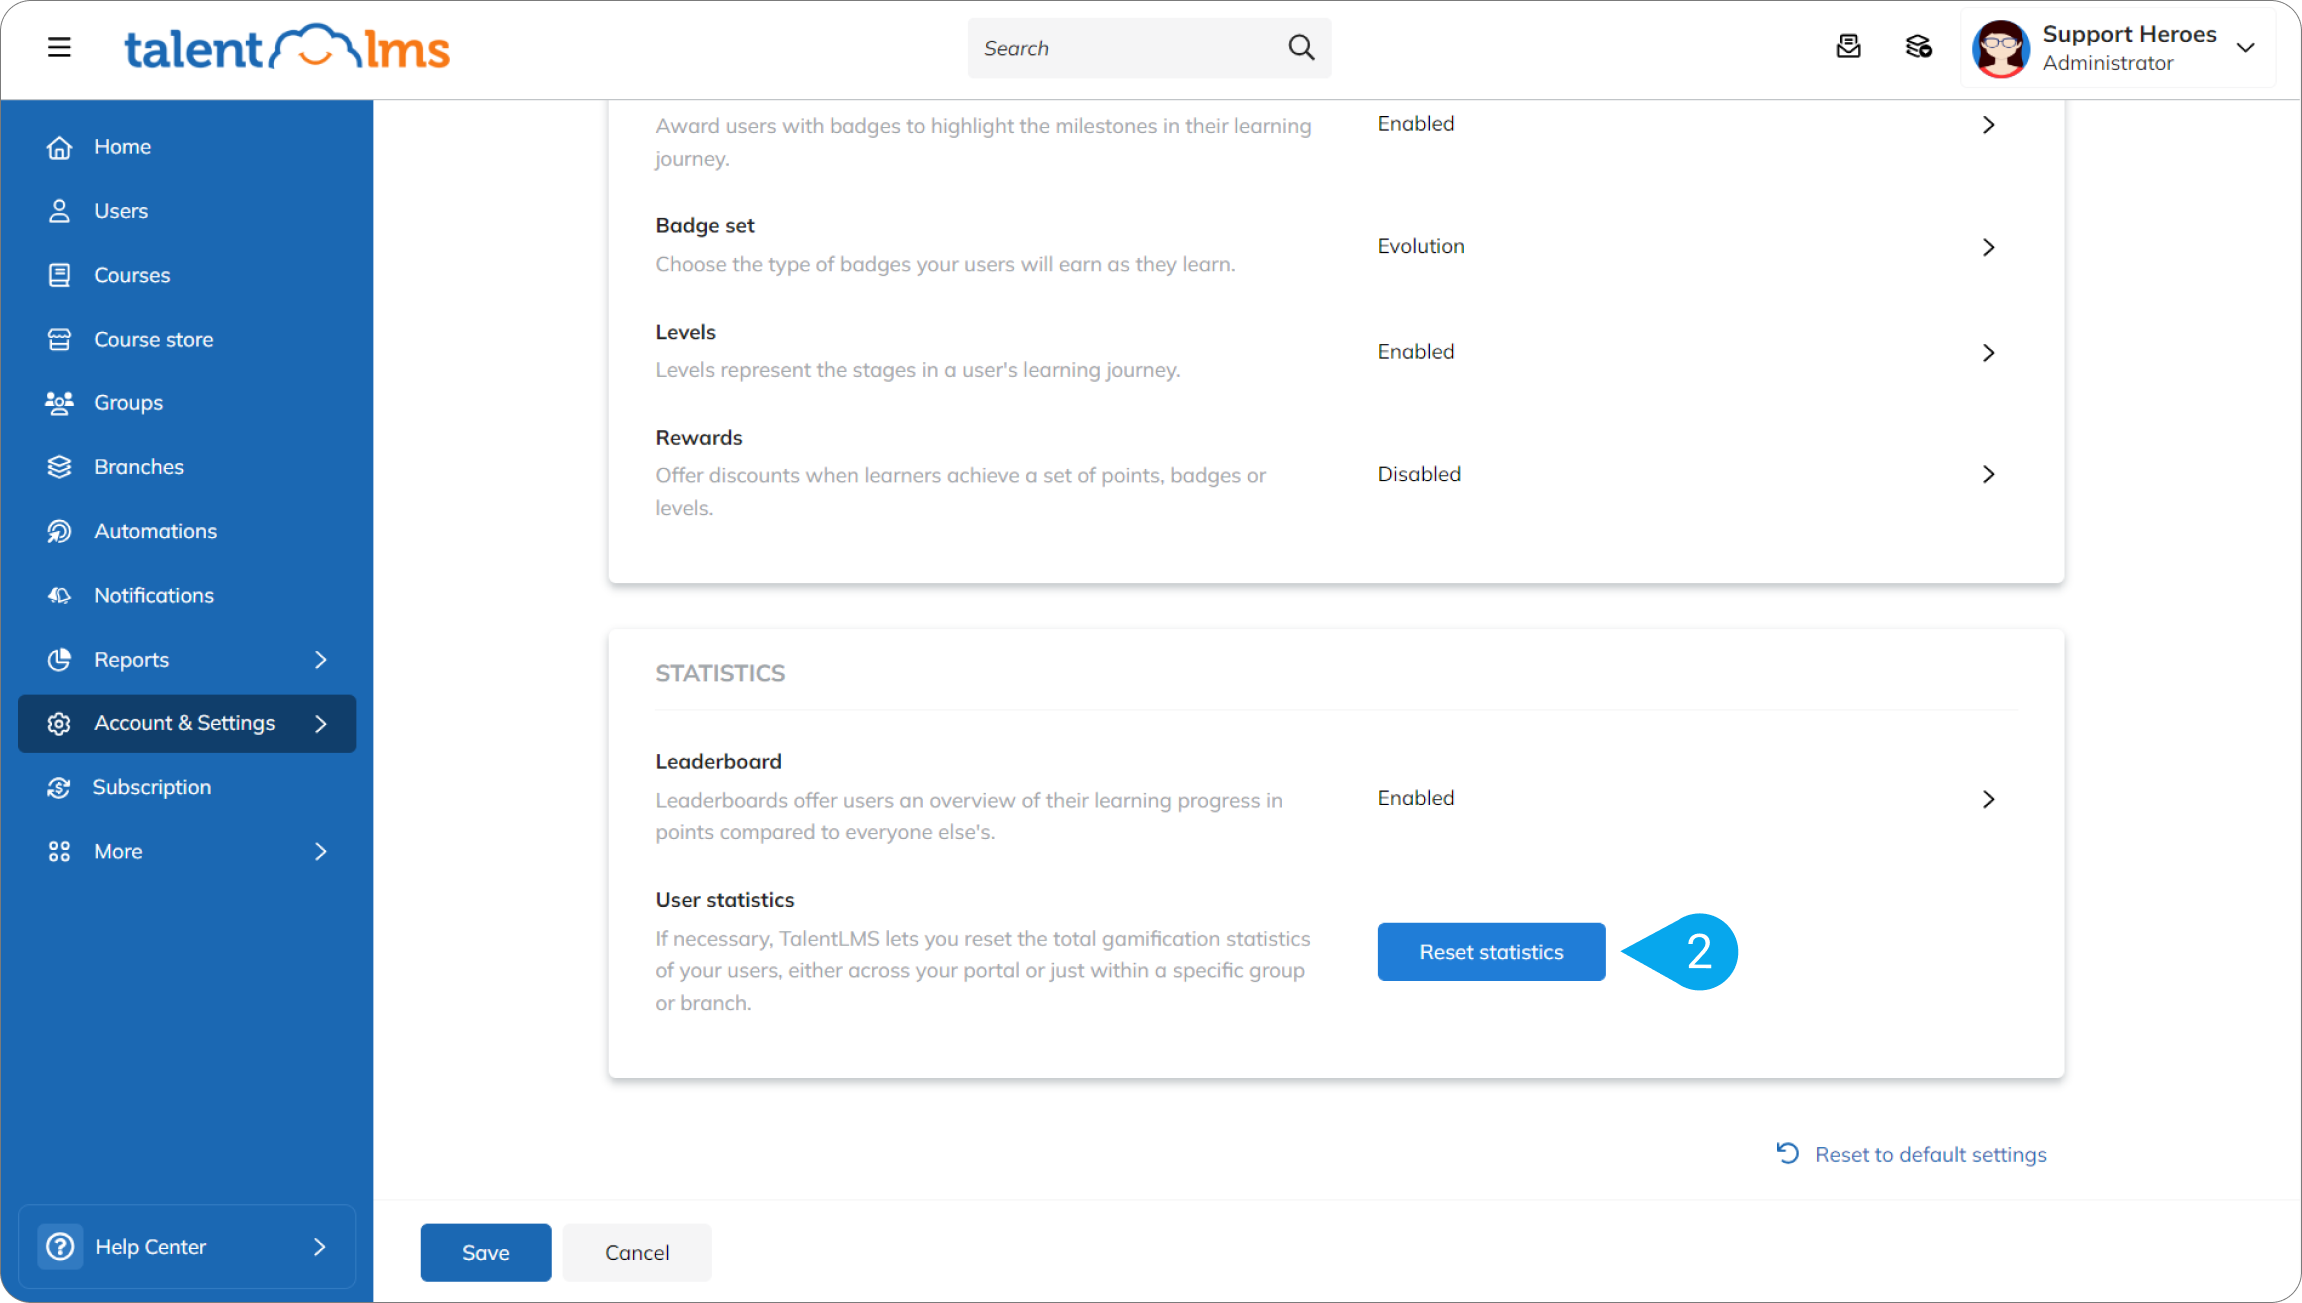Click the Help Center question icon
Viewport: 2302px width, 1303px height.
pos(60,1246)
